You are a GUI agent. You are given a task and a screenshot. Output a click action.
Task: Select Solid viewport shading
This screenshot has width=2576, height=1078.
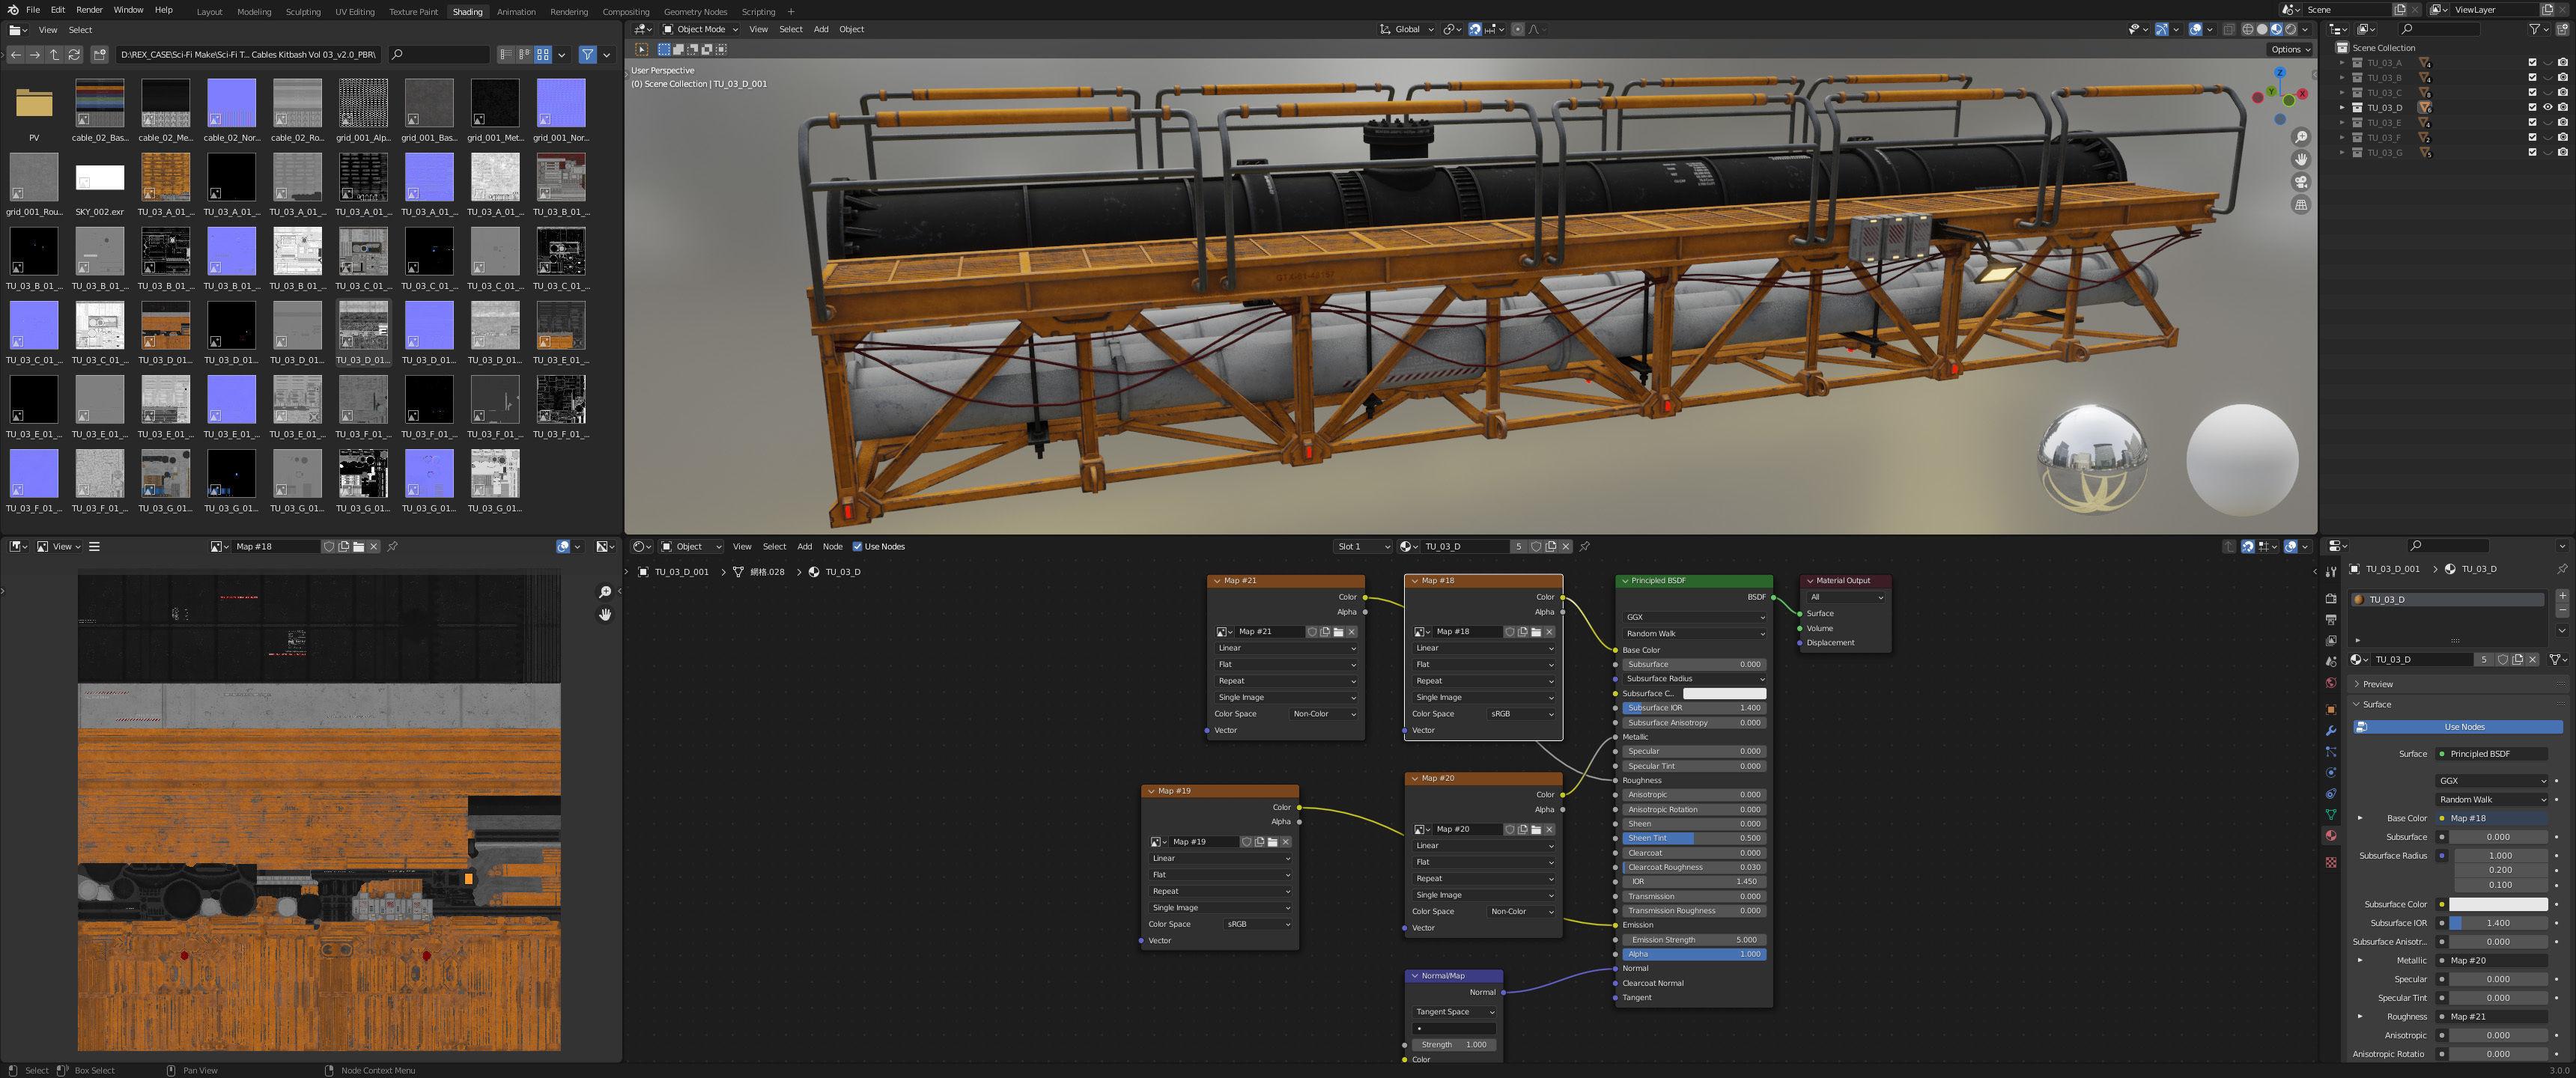pyautogui.click(x=2261, y=29)
